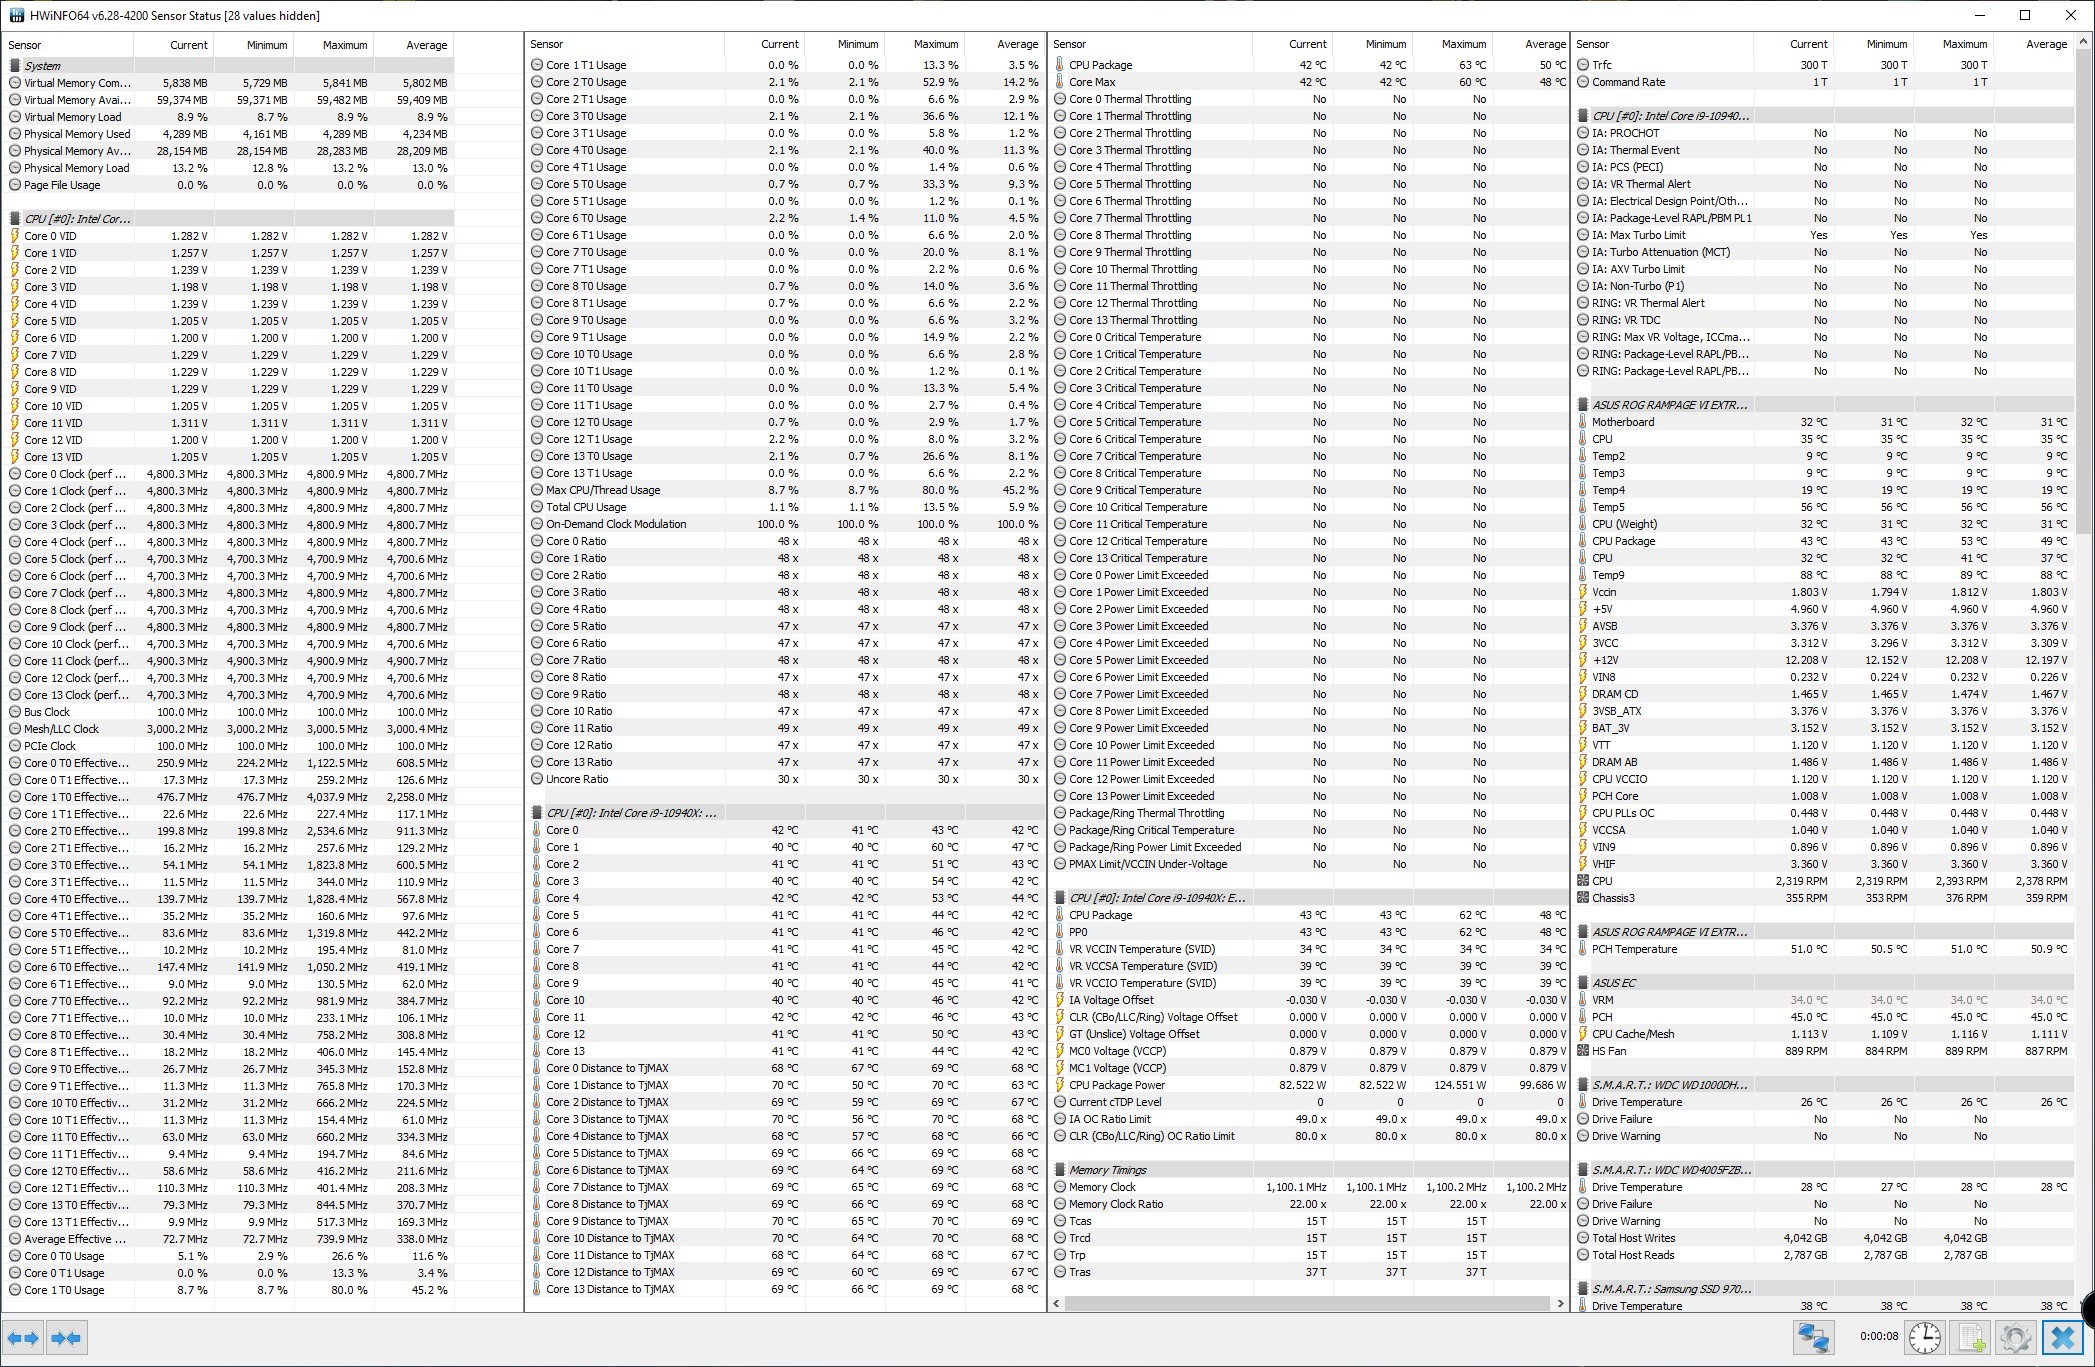Image resolution: width=2095 pixels, height=1367 pixels.
Task: Click thermometer icon beside CPU Package
Action: [x=1060, y=65]
